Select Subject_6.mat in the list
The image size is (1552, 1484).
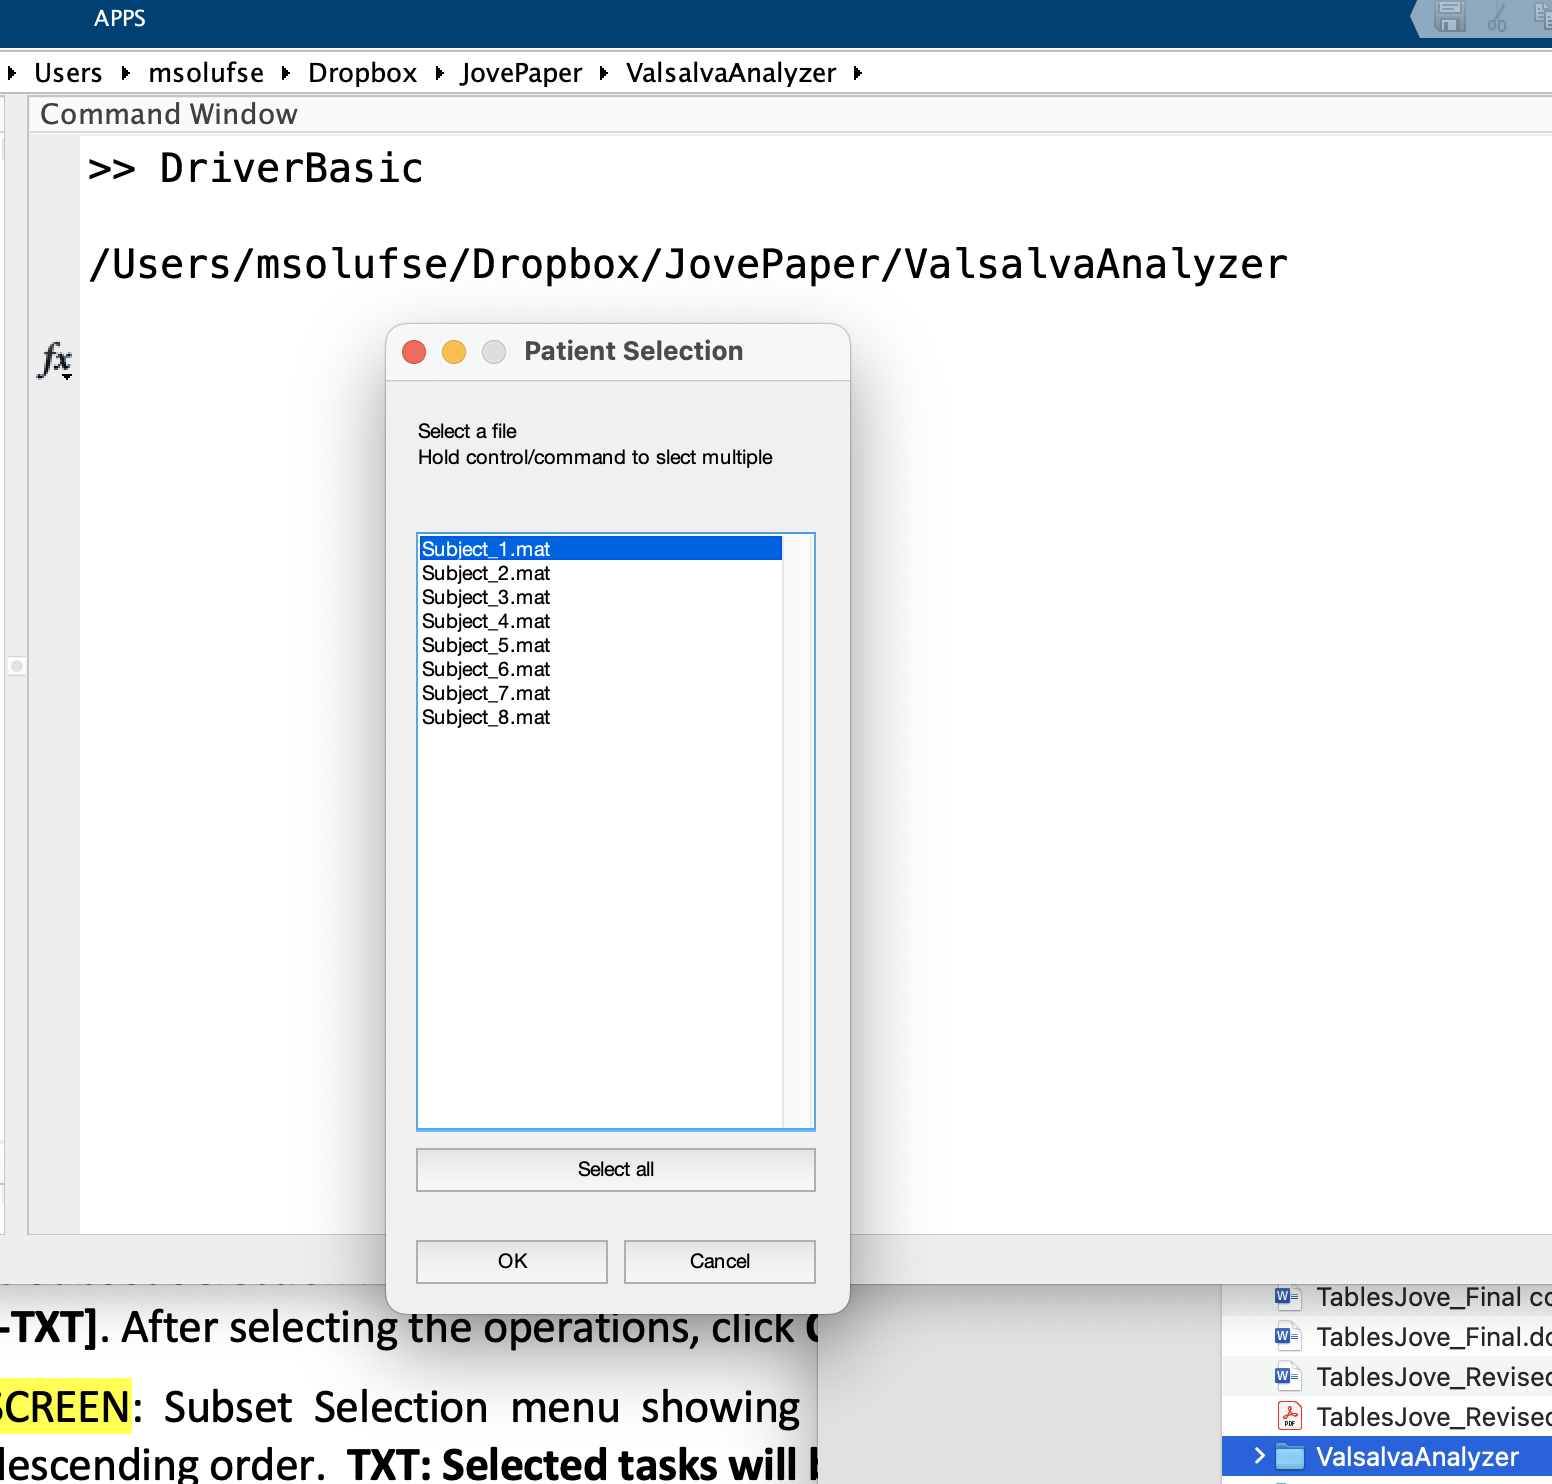pyautogui.click(x=600, y=669)
